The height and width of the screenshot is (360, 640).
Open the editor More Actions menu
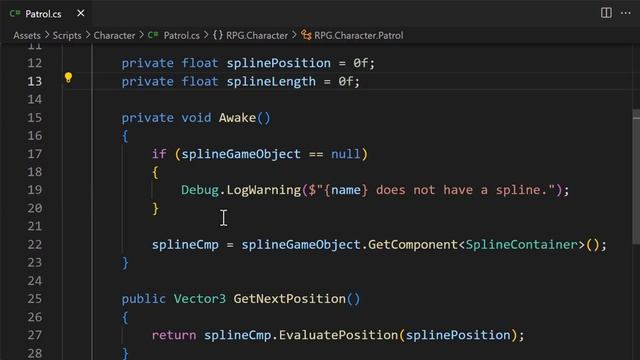[x=626, y=13]
